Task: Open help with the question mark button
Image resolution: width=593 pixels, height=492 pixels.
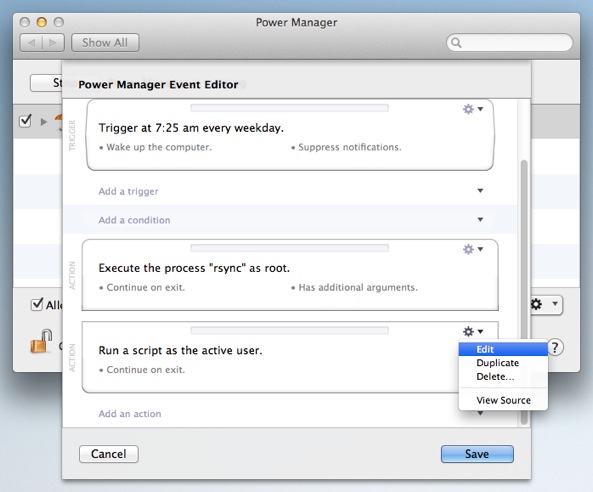Action: pyautogui.click(x=555, y=347)
